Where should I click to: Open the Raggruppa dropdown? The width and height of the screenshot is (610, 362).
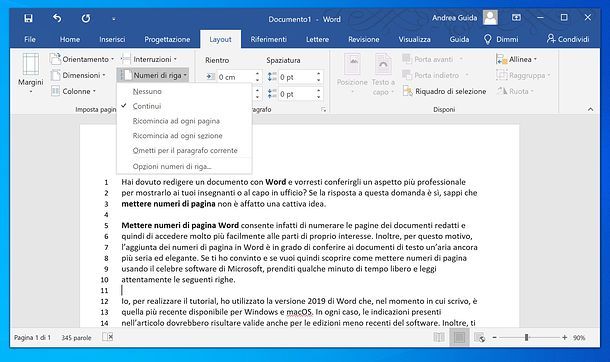524,75
